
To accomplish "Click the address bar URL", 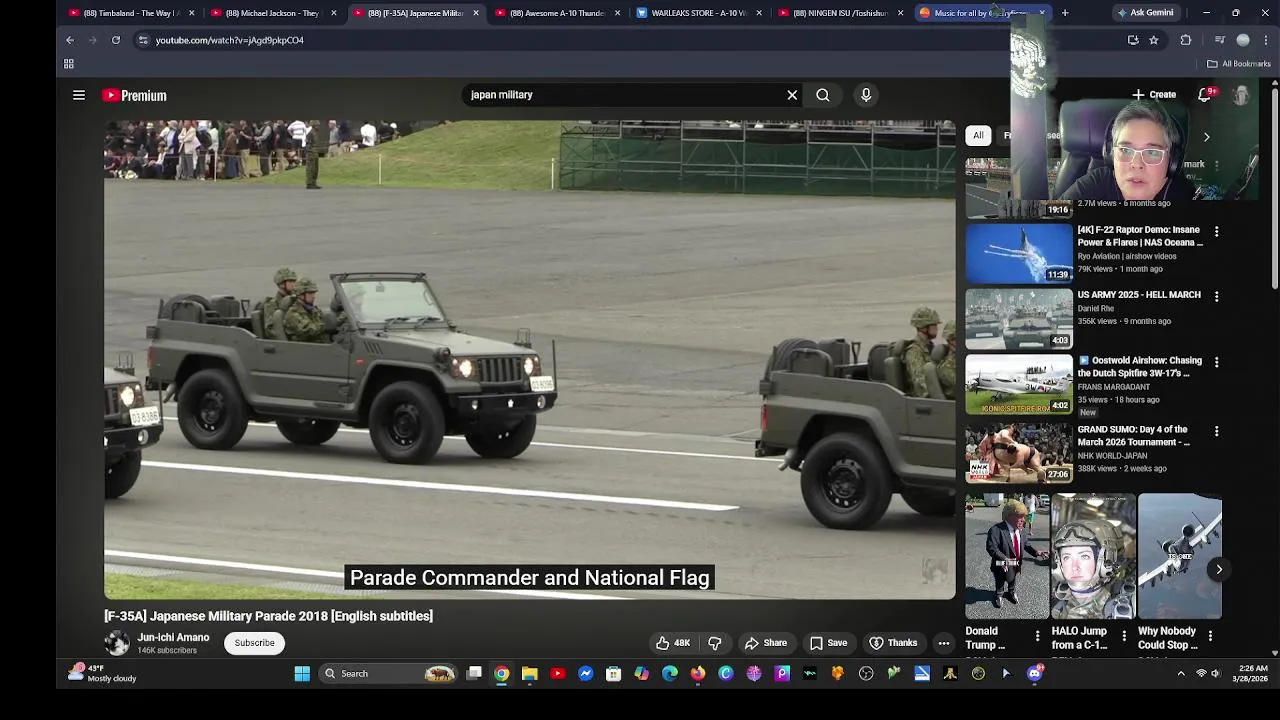I will pyautogui.click(x=230, y=40).
